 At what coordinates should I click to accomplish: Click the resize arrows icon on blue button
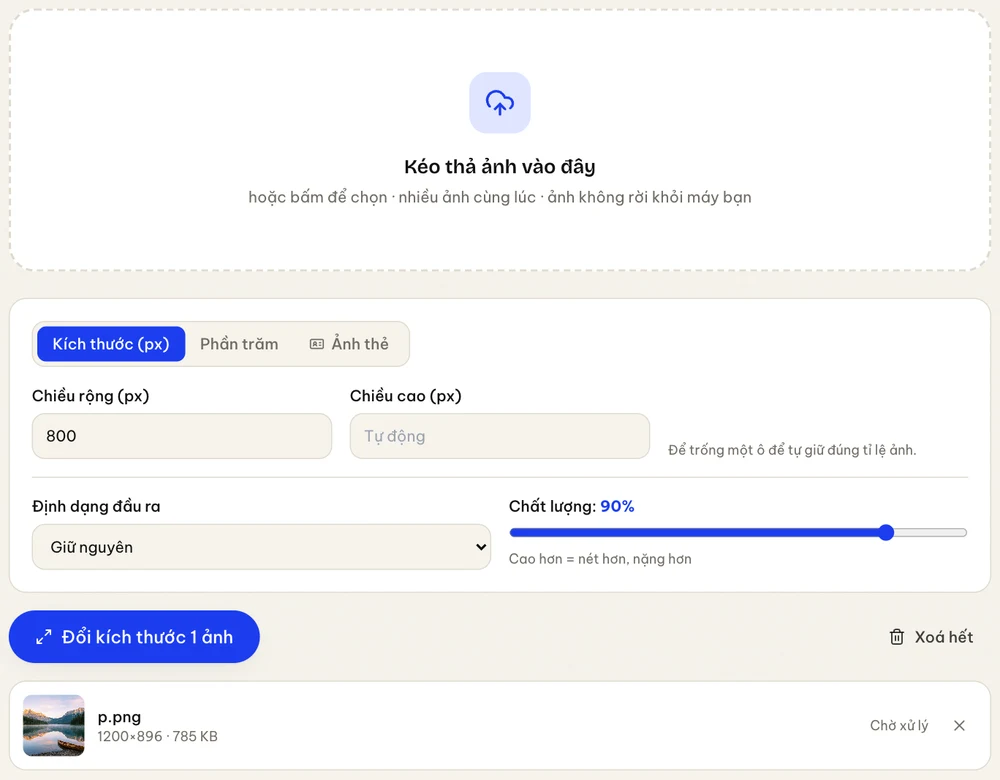tap(44, 637)
